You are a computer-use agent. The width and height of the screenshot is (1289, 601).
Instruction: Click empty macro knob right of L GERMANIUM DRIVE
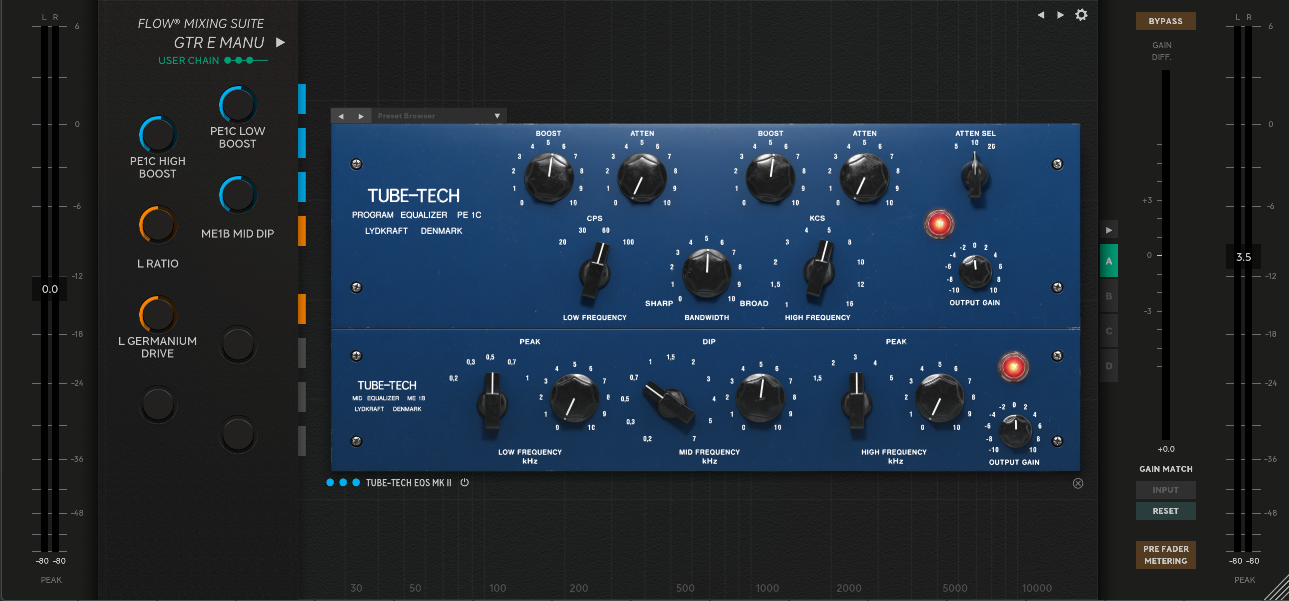pyautogui.click(x=238, y=345)
